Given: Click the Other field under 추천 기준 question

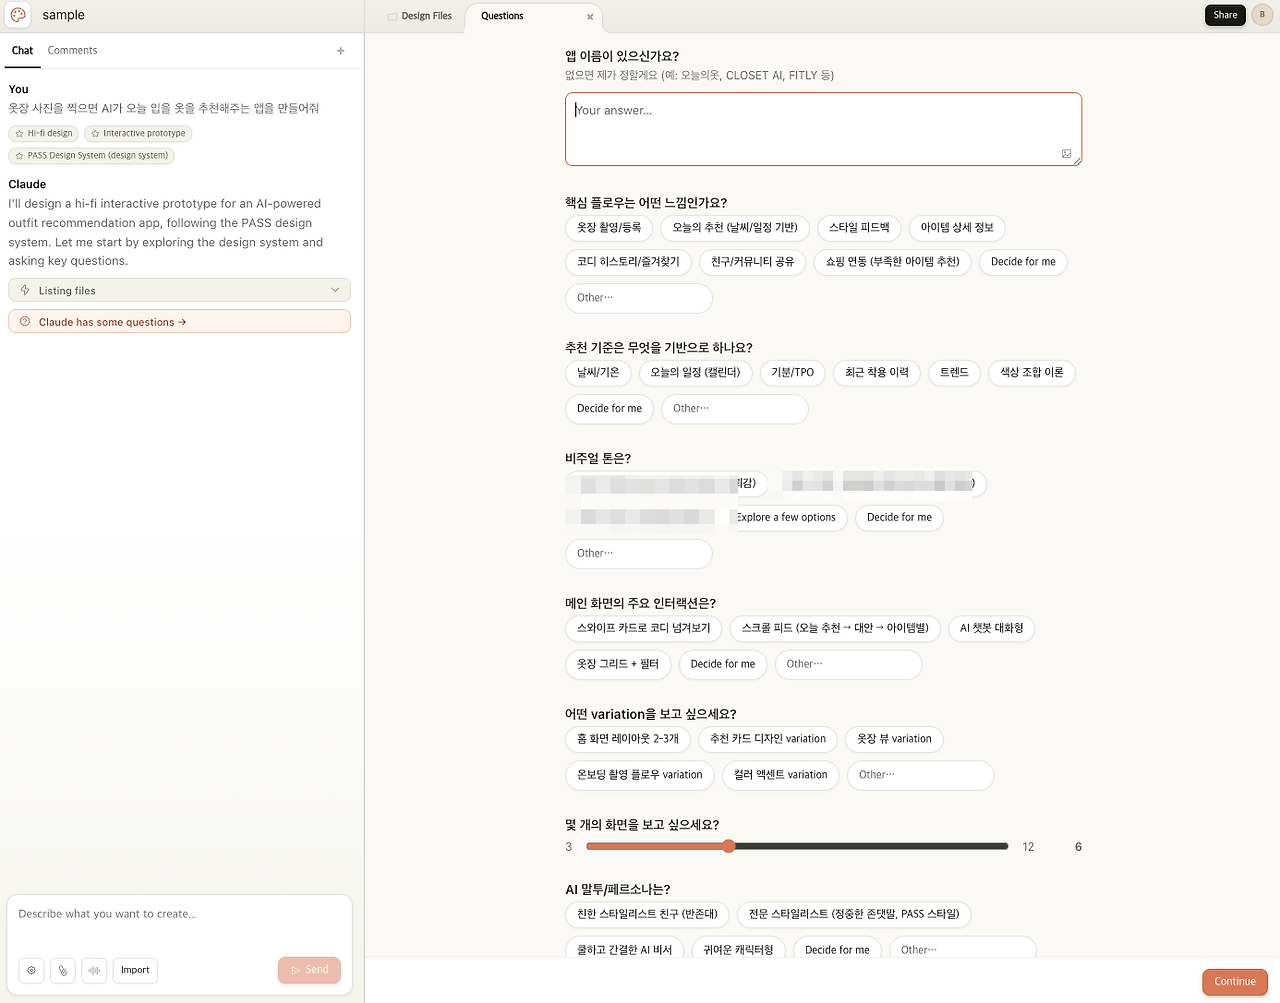Looking at the screenshot, I should 734,409.
